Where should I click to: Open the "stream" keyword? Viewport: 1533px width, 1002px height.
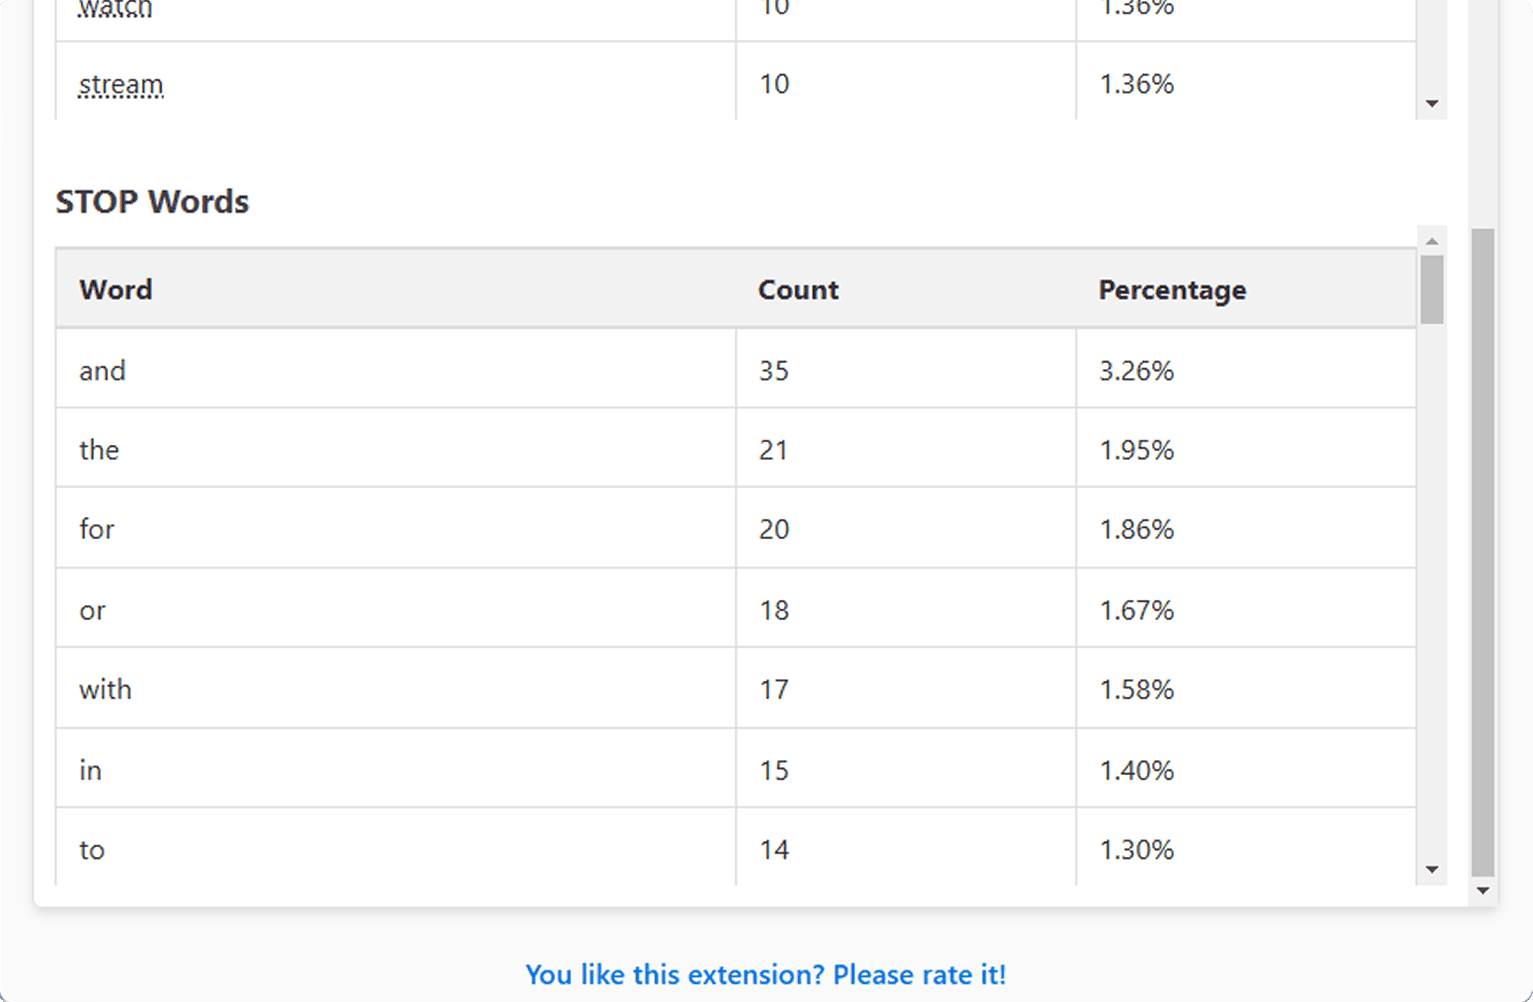[121, 85]
